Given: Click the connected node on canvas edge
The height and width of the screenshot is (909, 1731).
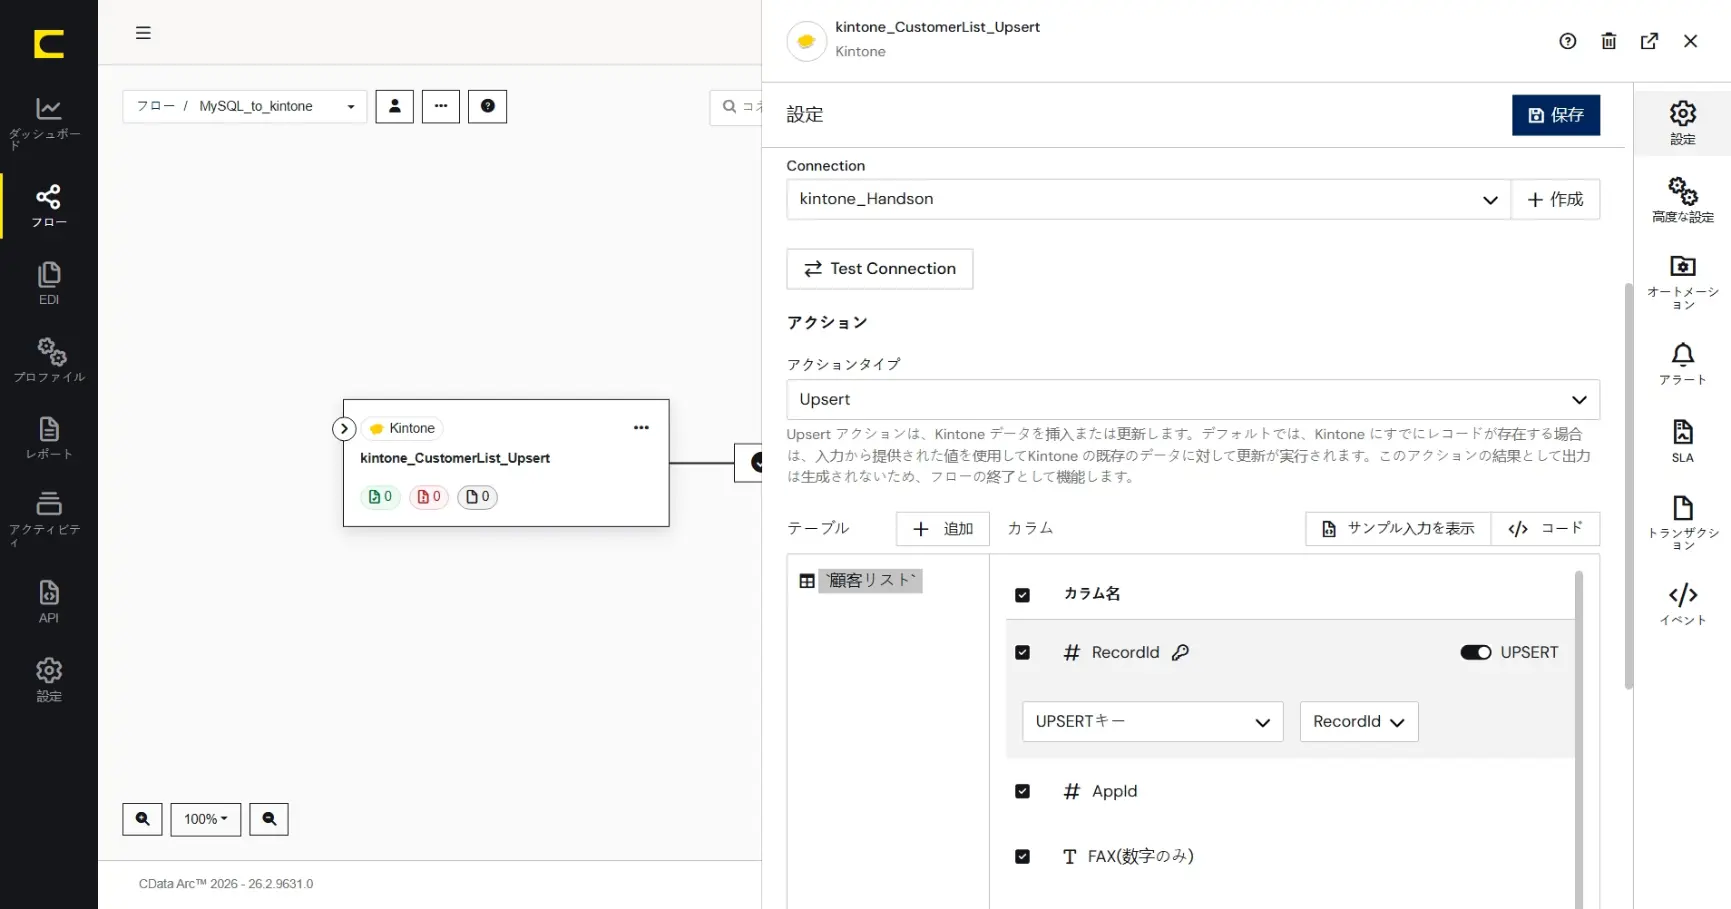Looking at the screenshot, I should [x=750, y=462].
